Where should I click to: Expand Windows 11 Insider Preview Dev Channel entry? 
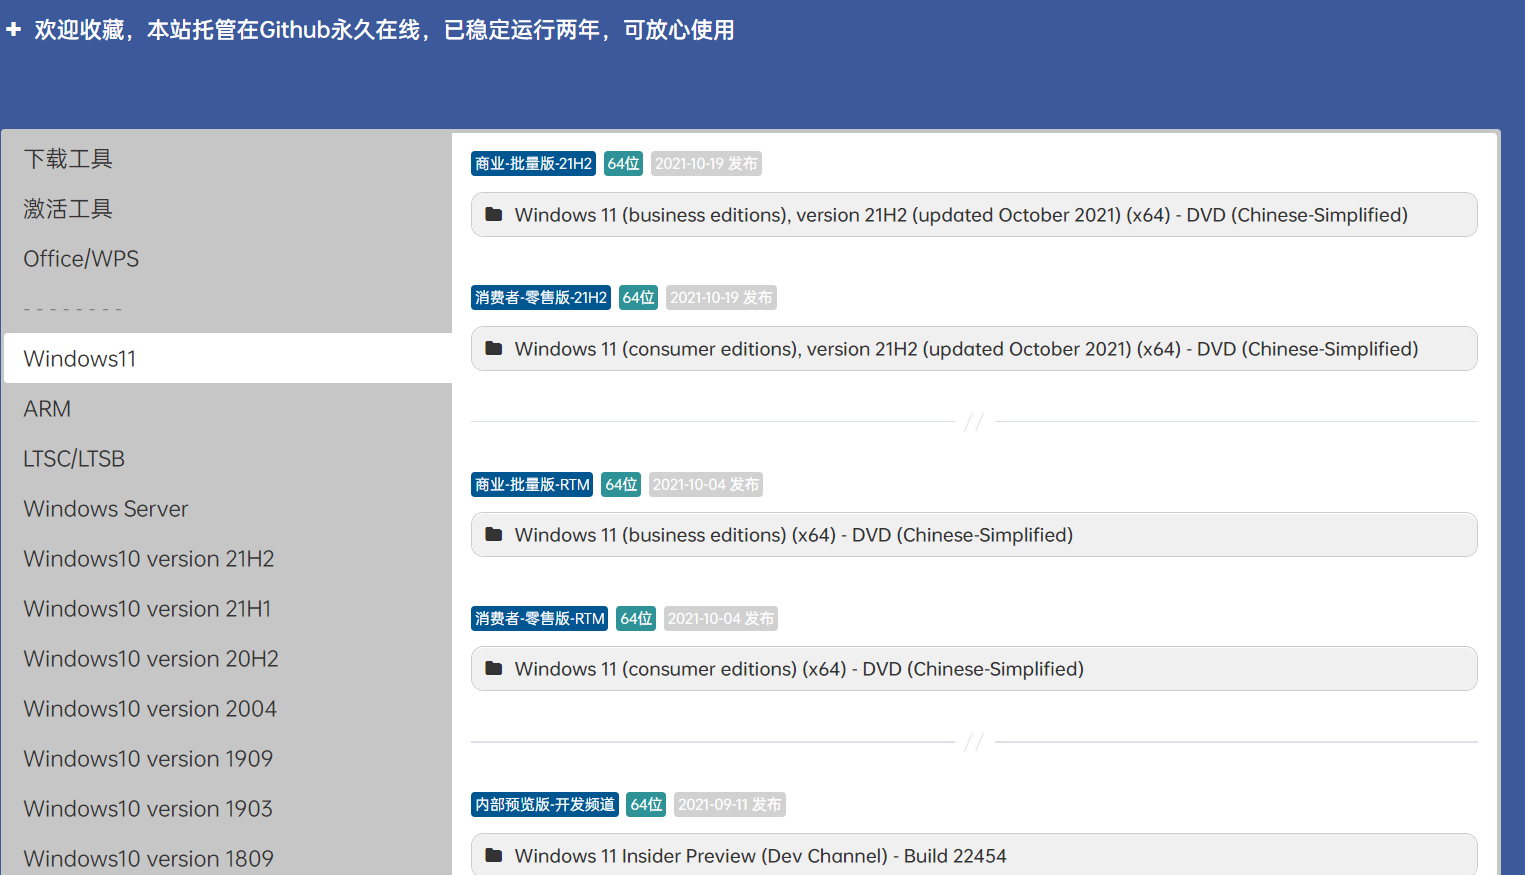(x=760, y=856)
